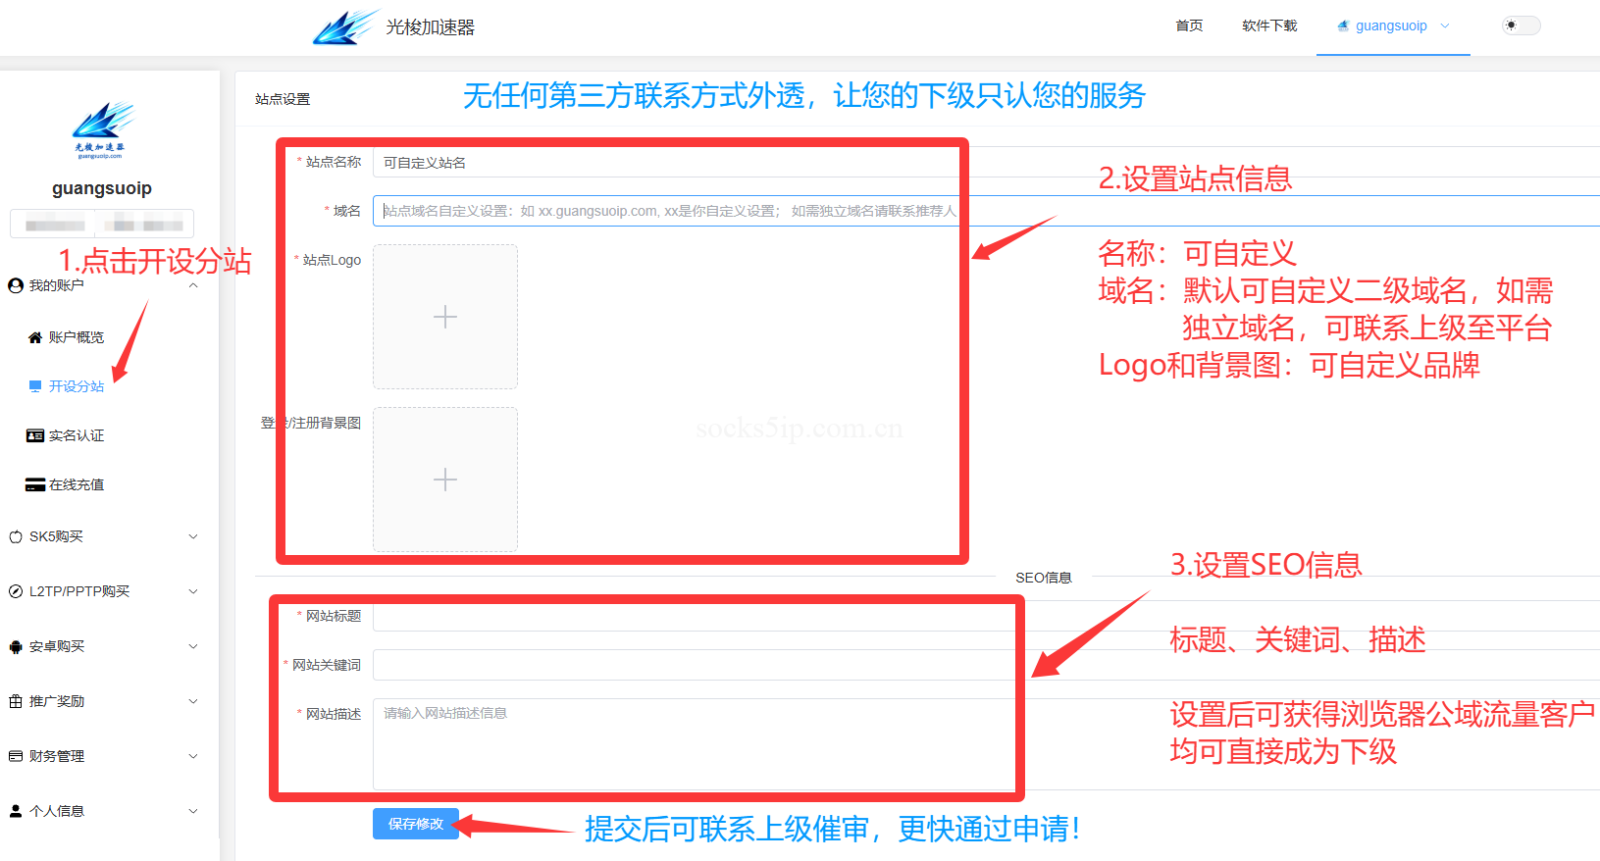Click the 站点设置 heading text
1600x861 pixels.
(282, 99)
